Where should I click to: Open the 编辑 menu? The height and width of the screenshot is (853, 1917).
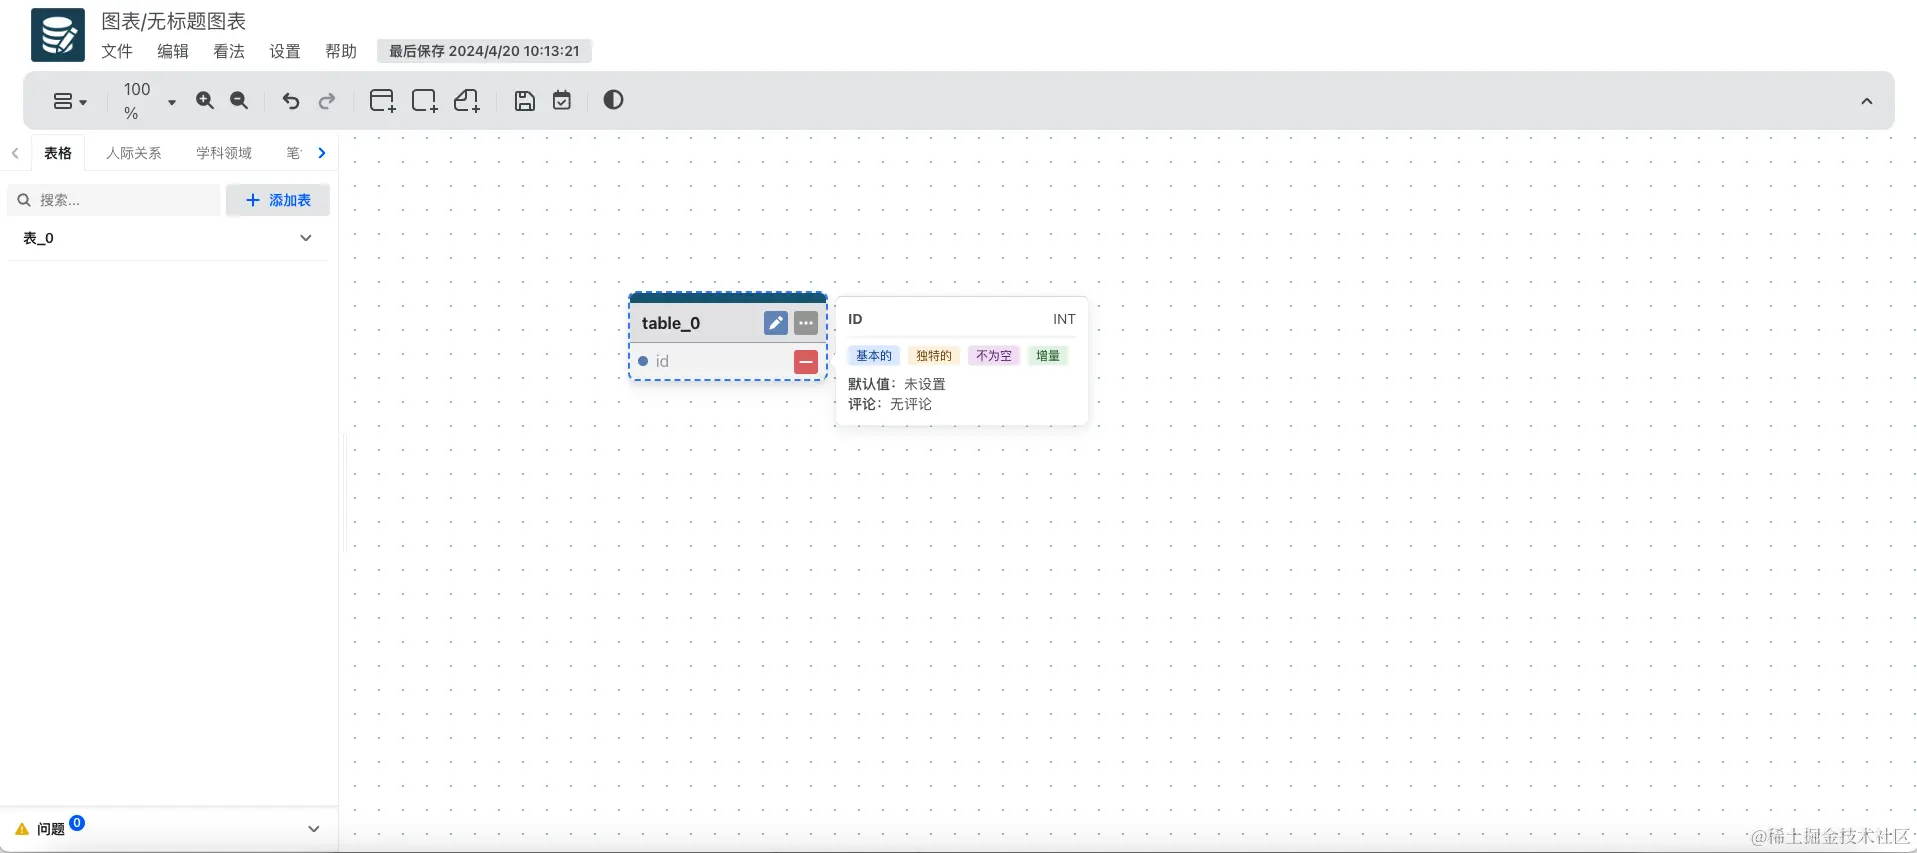[x=173, y=51]
